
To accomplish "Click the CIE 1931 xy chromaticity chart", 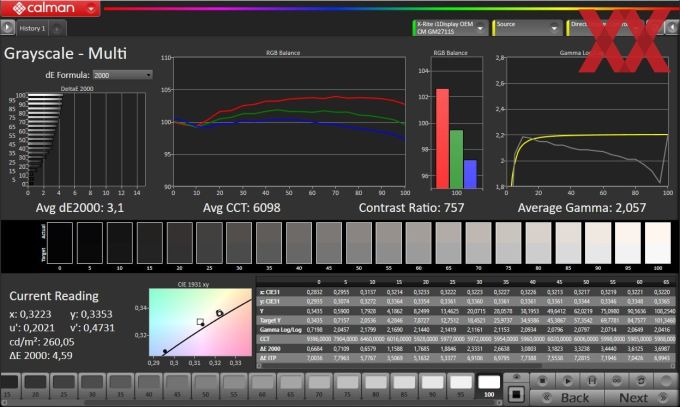I will coord(200,322).
